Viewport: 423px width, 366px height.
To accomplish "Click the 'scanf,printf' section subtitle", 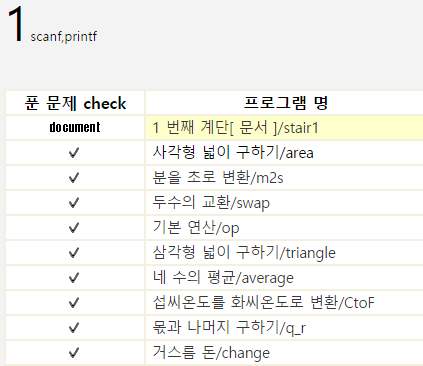I will (x=64, y=36).
